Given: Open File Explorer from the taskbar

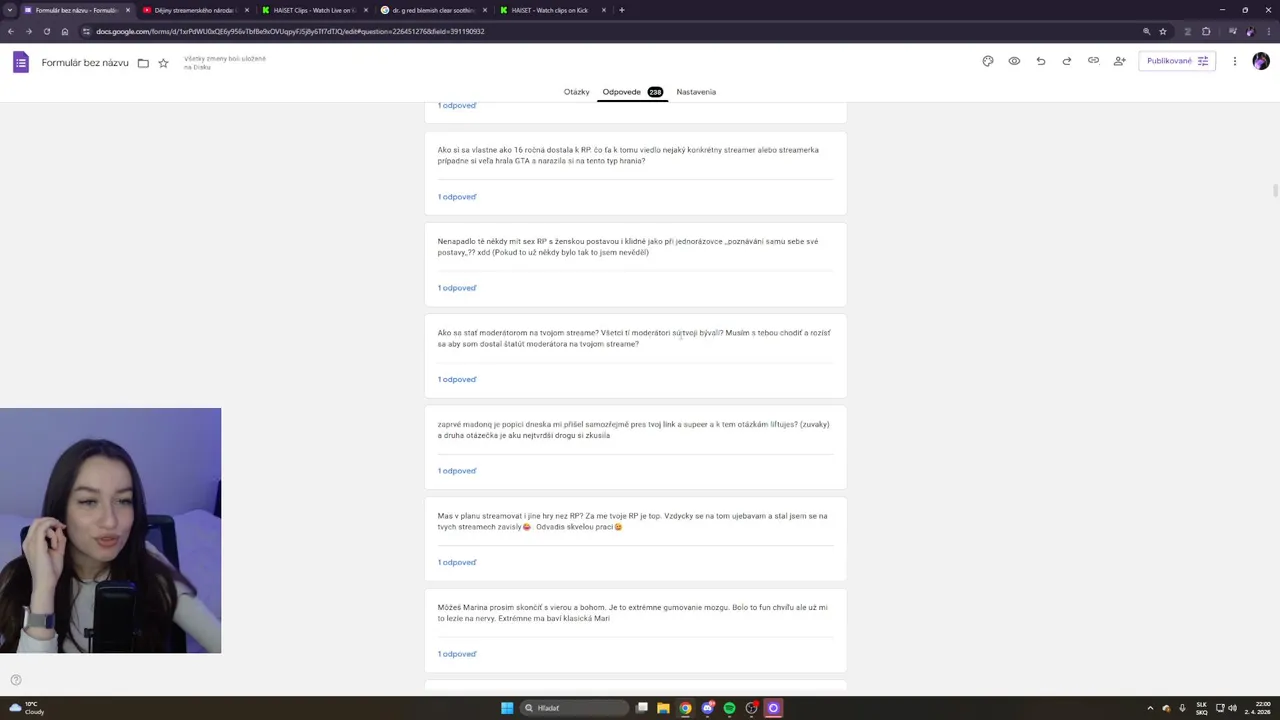Looking at the screenshot, I should [x=663, y=708].
